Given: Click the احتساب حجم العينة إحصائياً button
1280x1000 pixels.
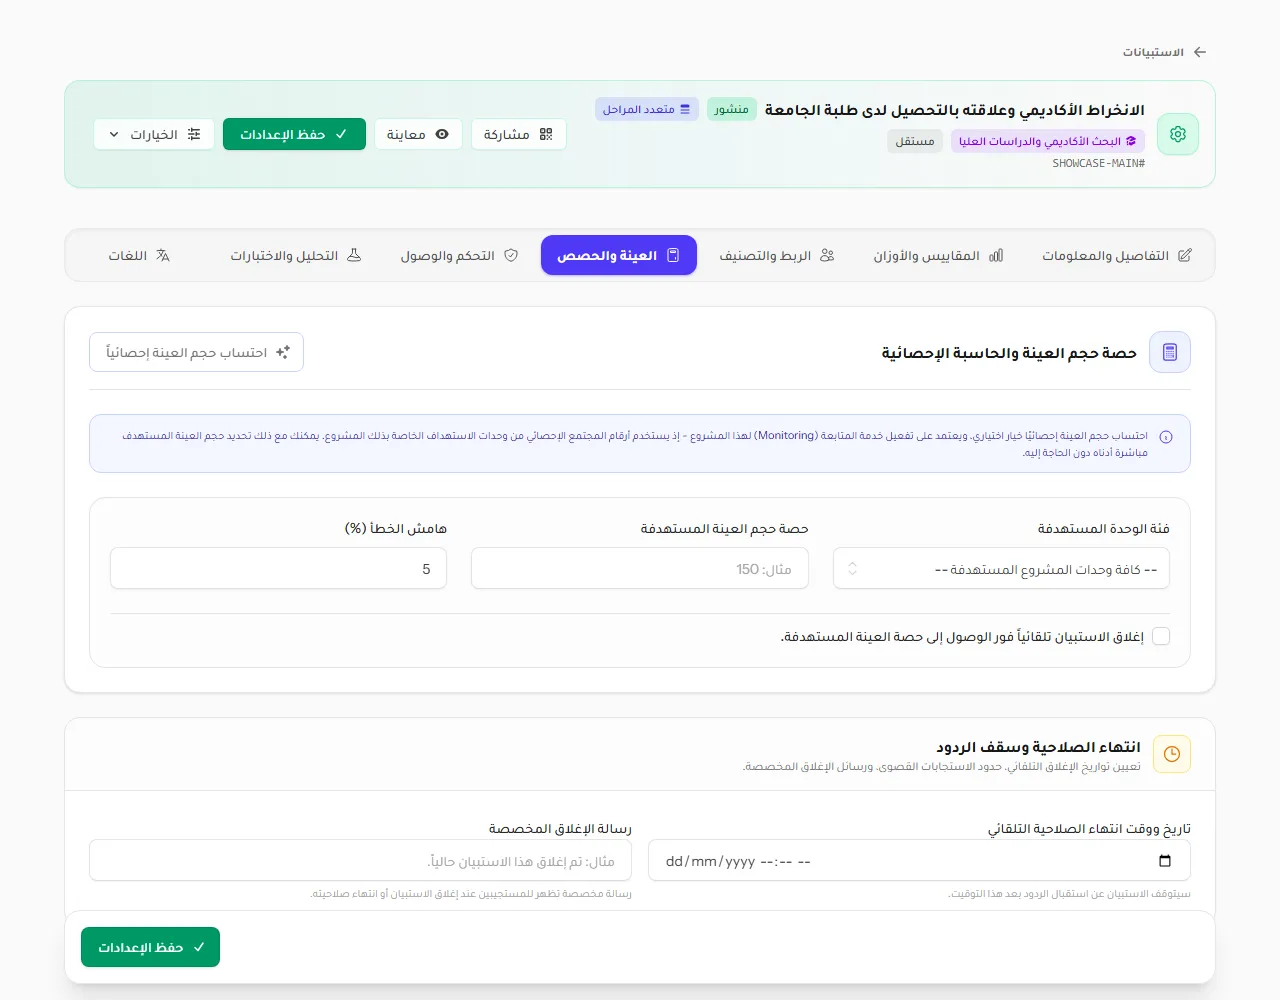Looking at the screenshot, I should tap(196, 352).
